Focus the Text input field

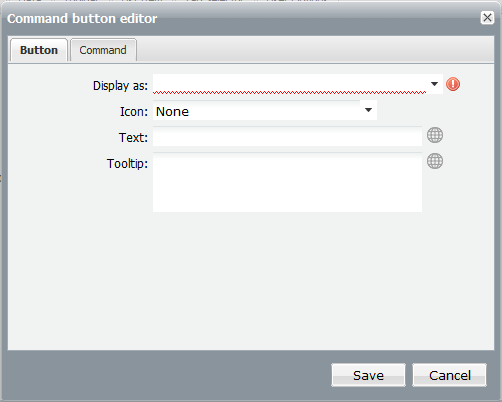tap(287, 136)
